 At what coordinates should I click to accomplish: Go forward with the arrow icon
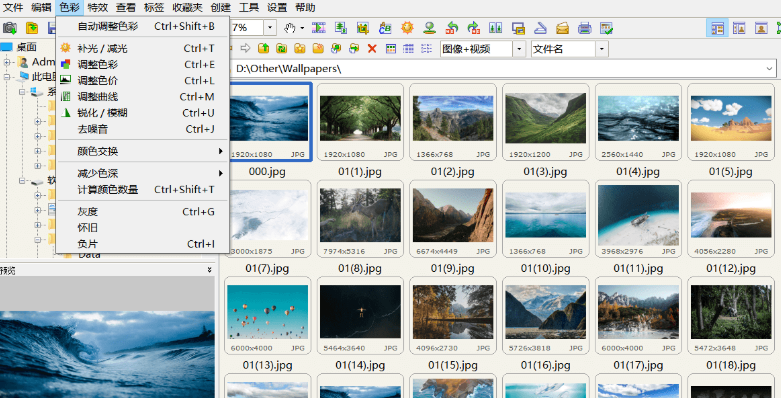point(245,48)
